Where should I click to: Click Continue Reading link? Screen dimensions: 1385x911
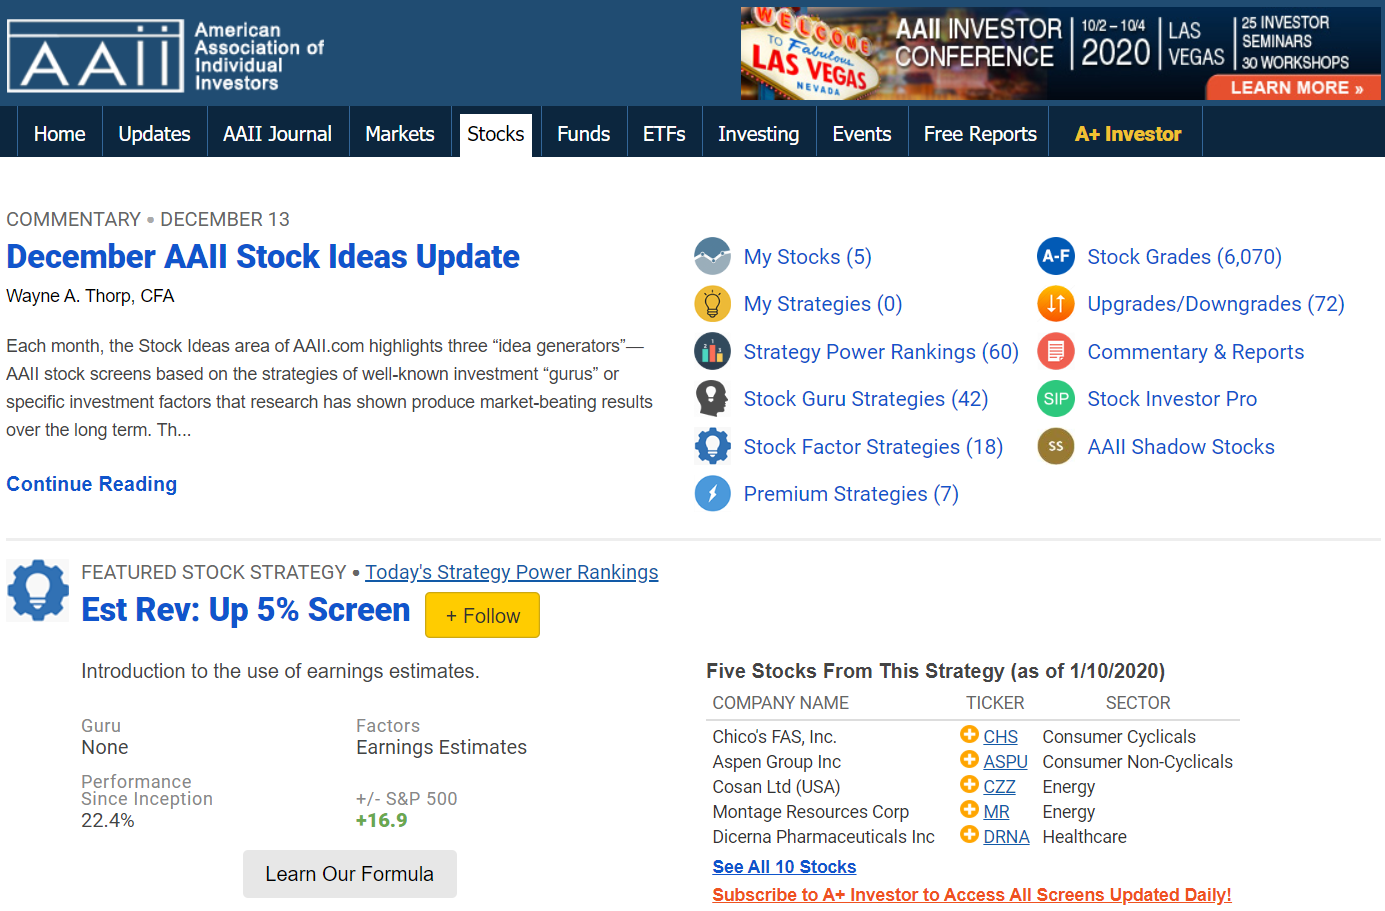[92, 484]
